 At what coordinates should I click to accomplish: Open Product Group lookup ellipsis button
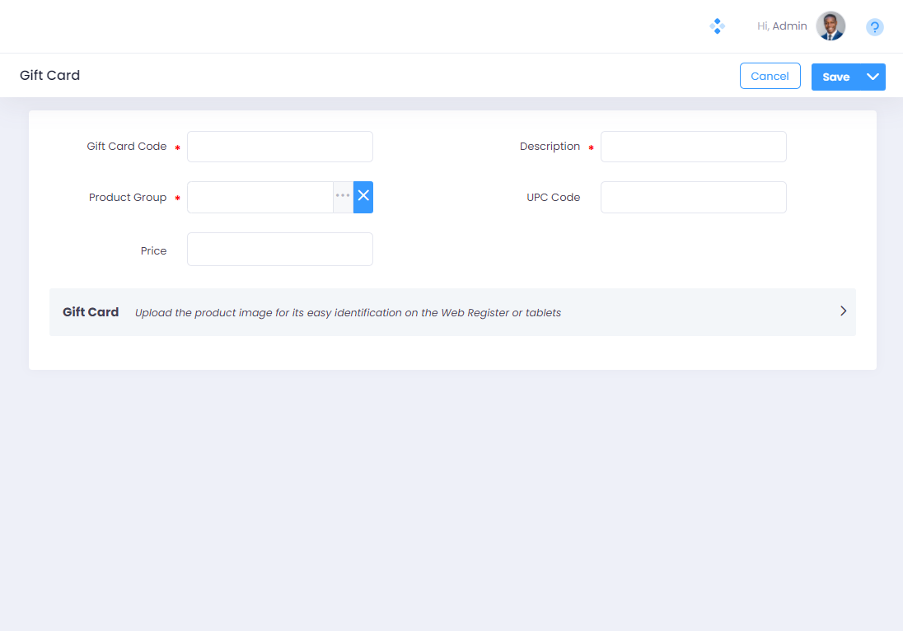343,197
